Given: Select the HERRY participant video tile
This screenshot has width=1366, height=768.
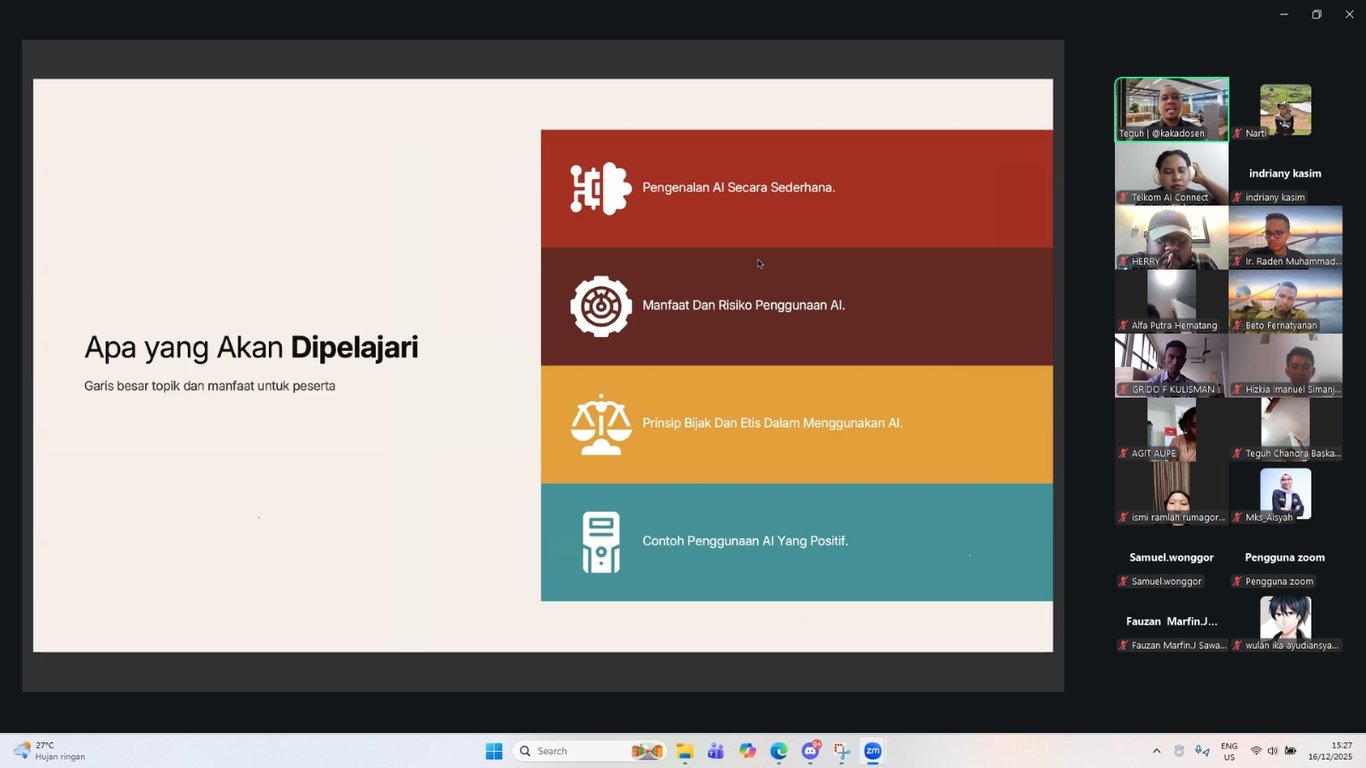Looking at the screenshot, I should tap(1172, 238).
